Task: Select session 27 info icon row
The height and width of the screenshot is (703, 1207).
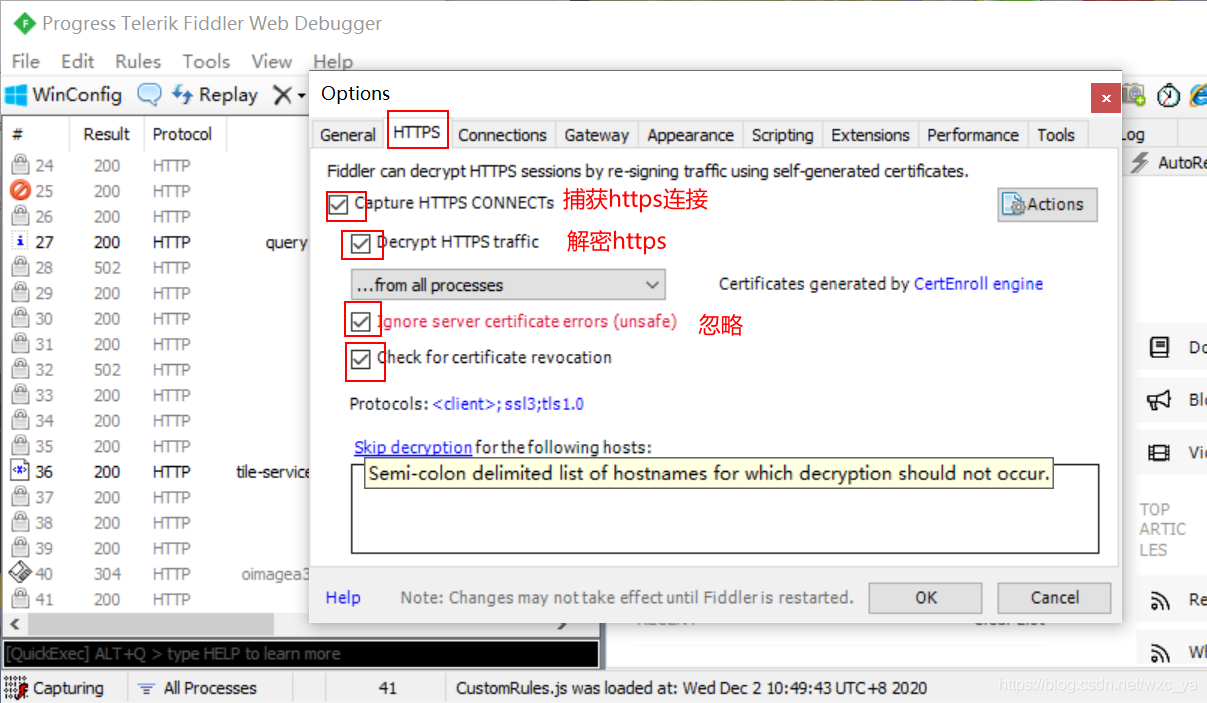Action: click(x=20, y=242)
